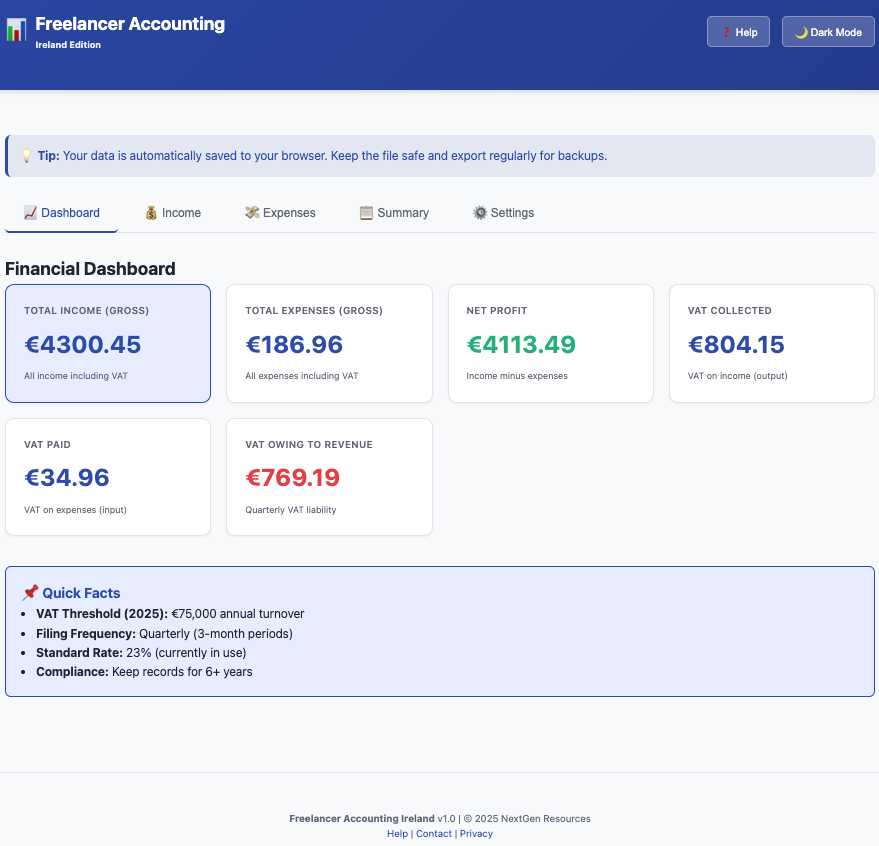Click the gear icon on Settings tab
This screenshot has height=846, width=879.
[480, 212]
